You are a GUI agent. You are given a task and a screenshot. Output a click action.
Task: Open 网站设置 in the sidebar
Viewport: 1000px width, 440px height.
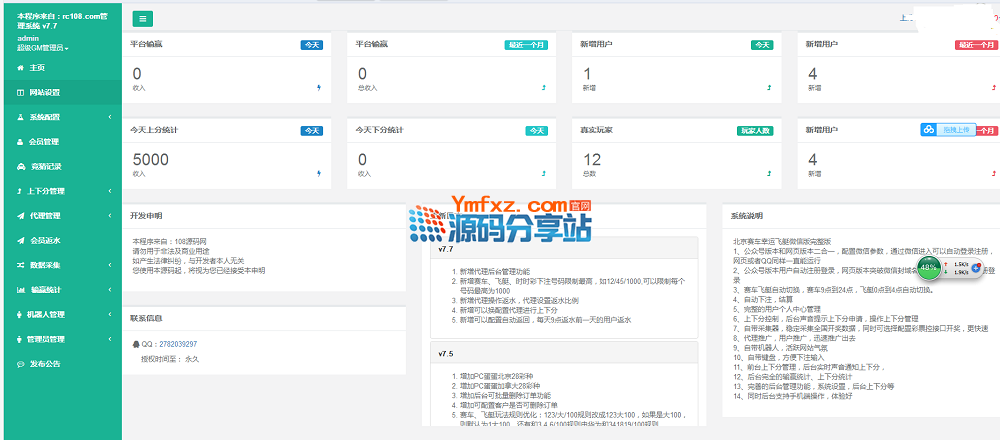tap(45, 92)
